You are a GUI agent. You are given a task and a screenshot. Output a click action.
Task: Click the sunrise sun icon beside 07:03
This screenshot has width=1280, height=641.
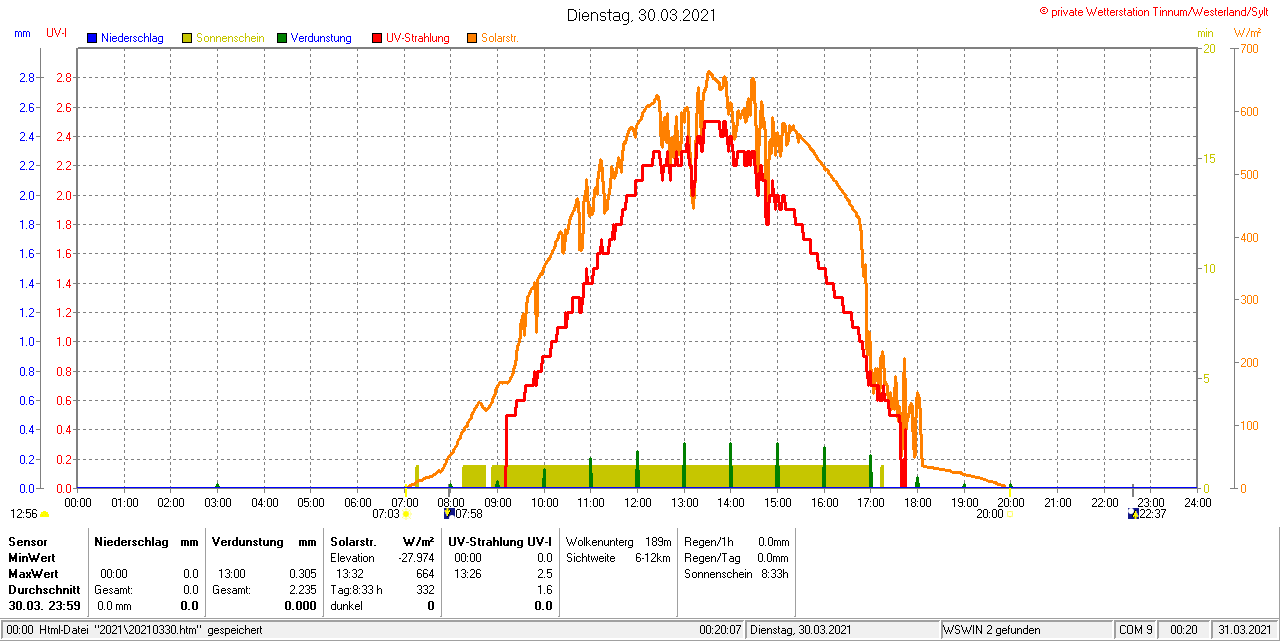[407, 514]
